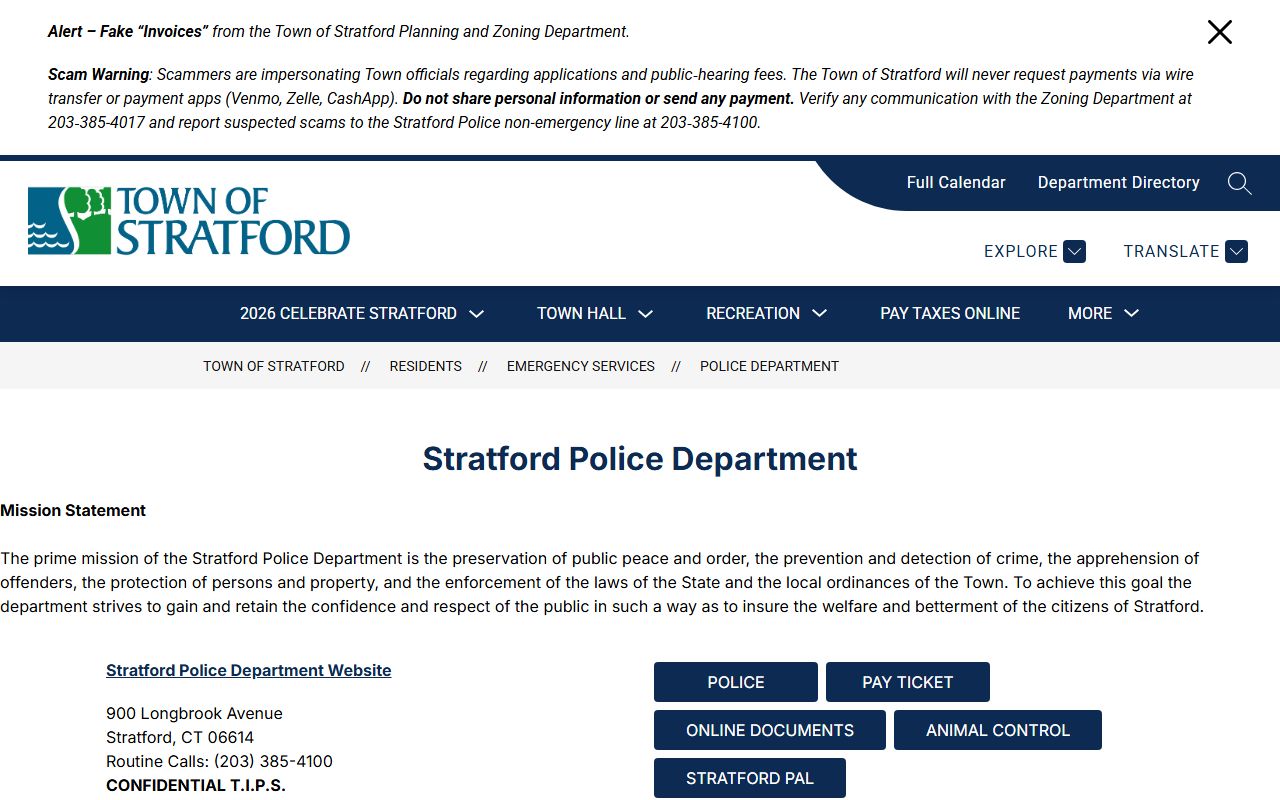Select the Mission Statement heading
1280x800 pixels.
[x=73, y=510]
